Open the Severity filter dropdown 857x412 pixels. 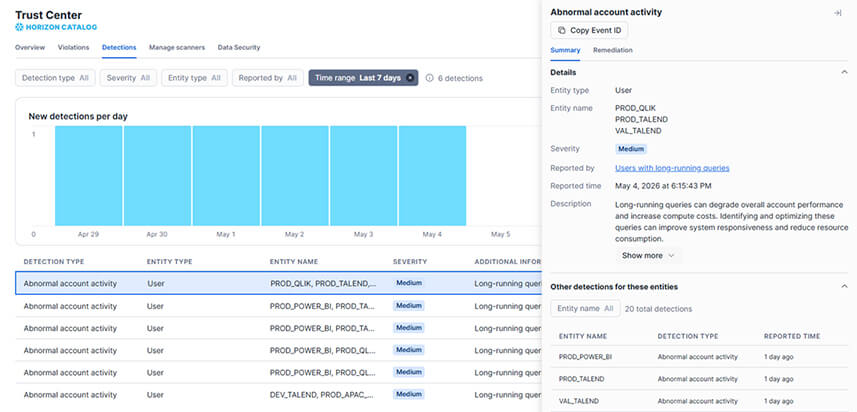click(x=128, y=78)
